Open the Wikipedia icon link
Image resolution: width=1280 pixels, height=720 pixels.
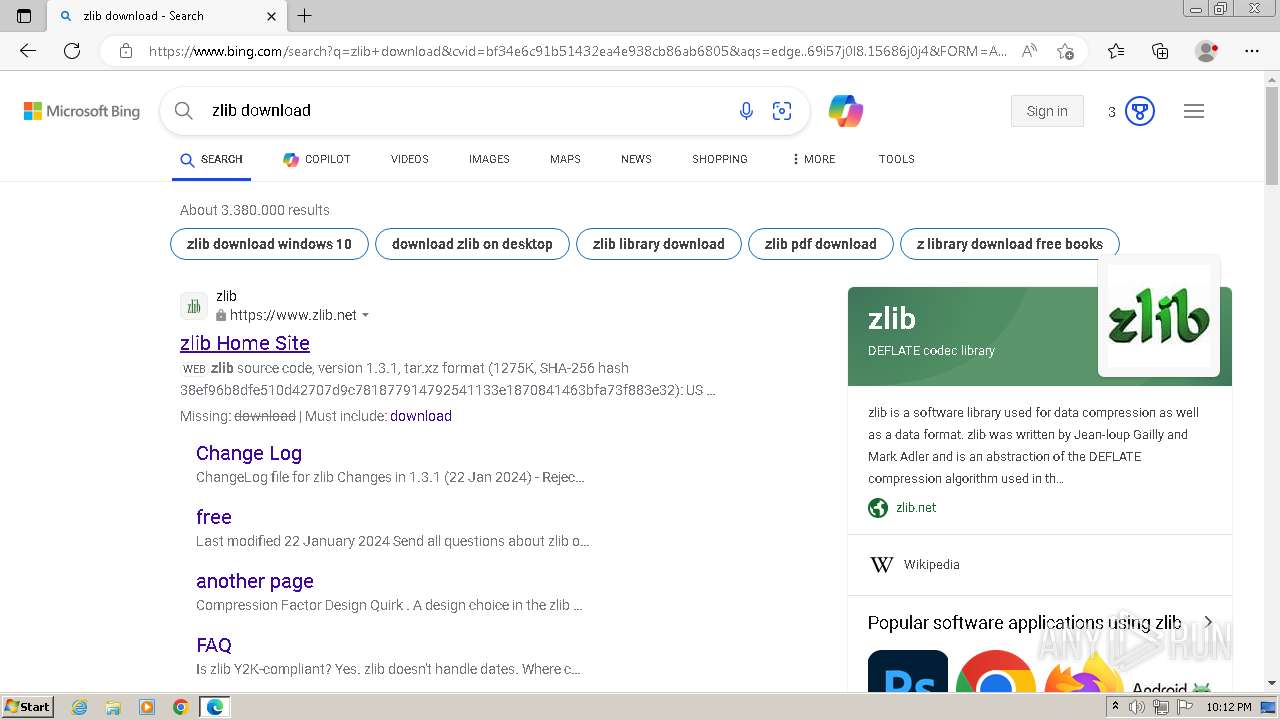coord(881,565)
